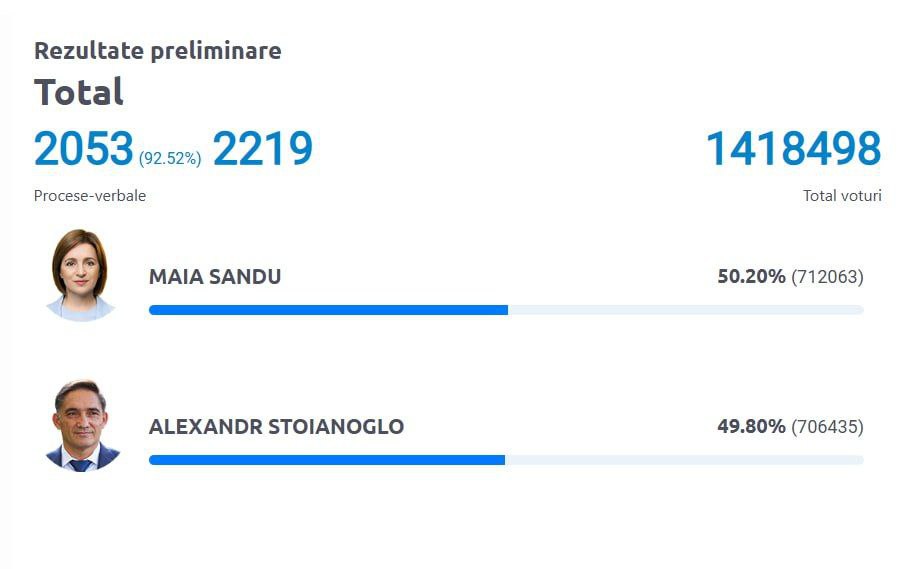
Task: Click the unfilled part of Stoianoglo's bar
Action: 685,460
